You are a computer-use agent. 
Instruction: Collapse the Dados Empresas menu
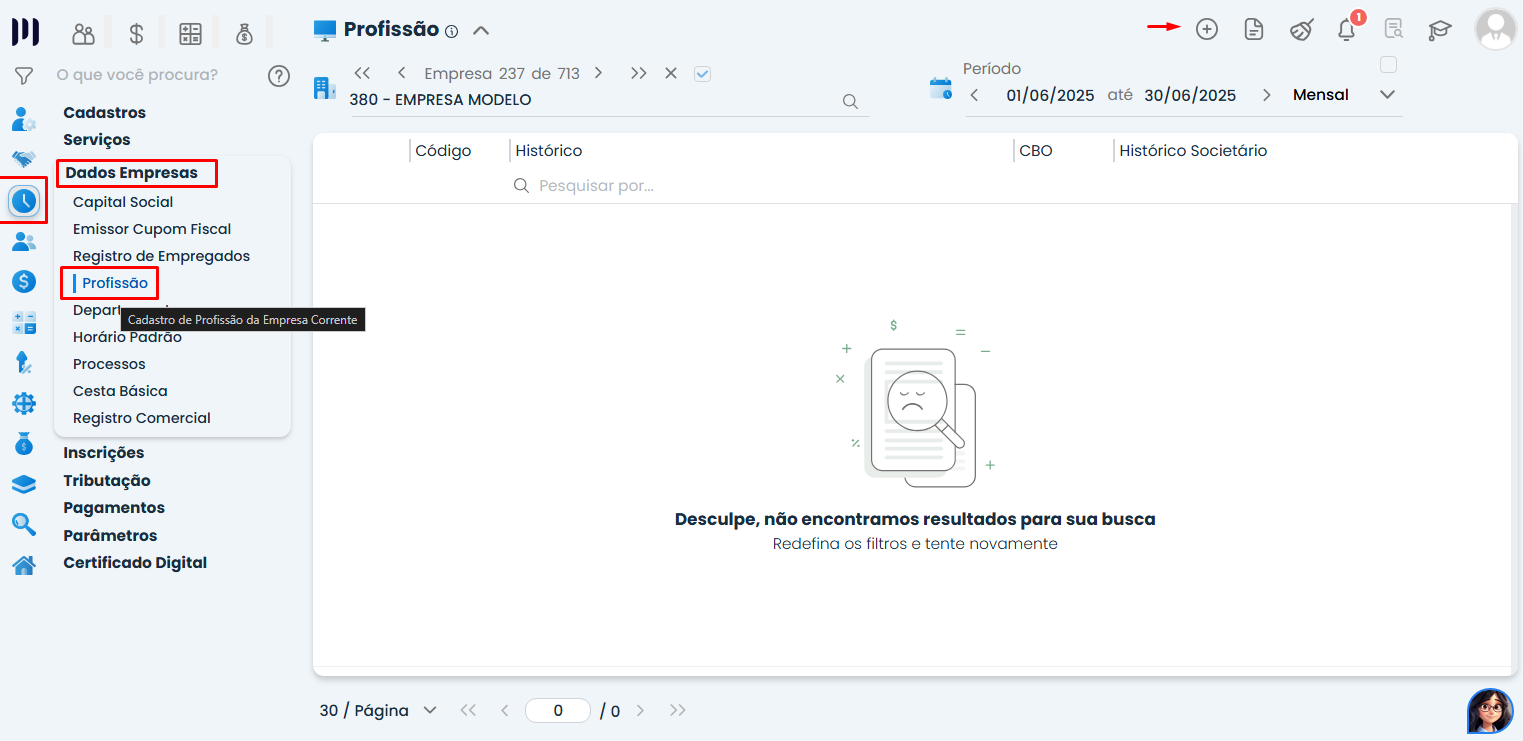132,173
